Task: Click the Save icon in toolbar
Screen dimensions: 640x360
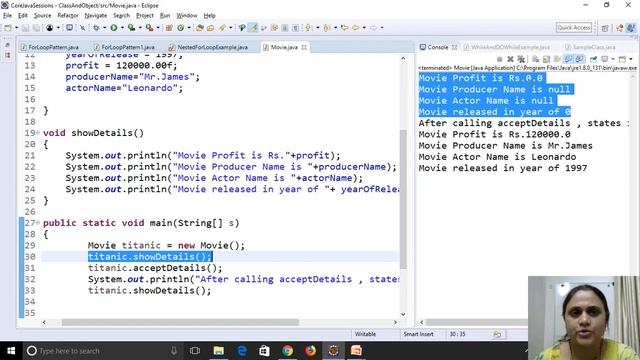Action: click(x=25, y=28)
